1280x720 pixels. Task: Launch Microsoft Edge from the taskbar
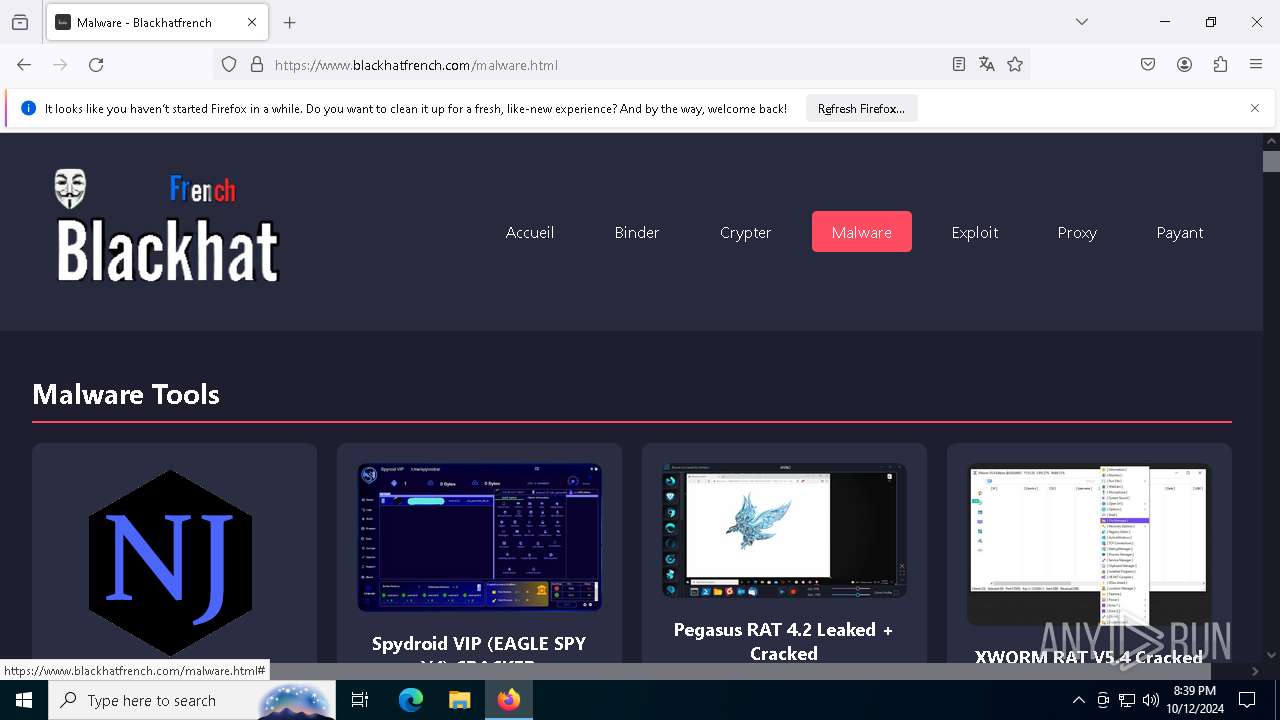pyautogui.click(x=411, y=700)
